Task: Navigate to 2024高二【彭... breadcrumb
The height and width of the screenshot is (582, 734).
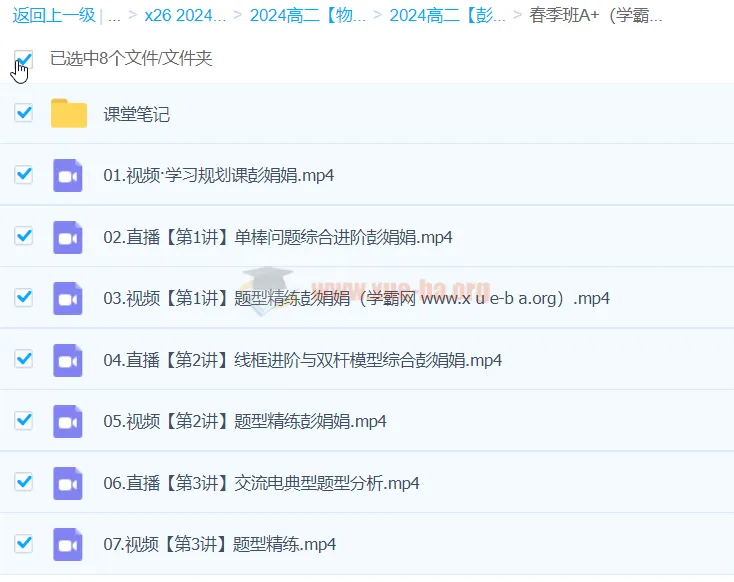Action: coord(447,16)
